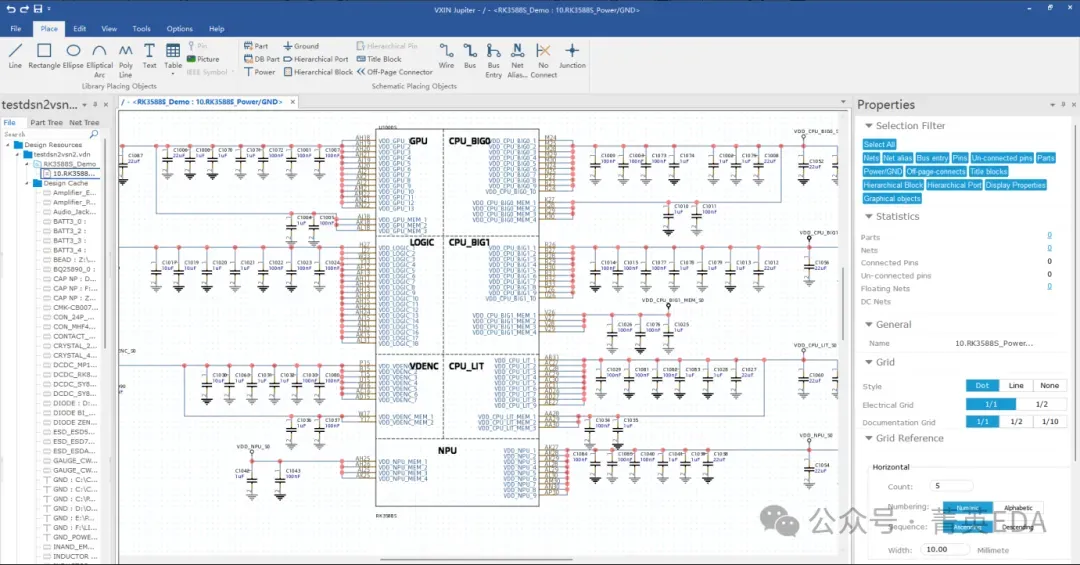Set Documentation Grid to 1/10
1080x565 pixels.
pos(1050,422)
